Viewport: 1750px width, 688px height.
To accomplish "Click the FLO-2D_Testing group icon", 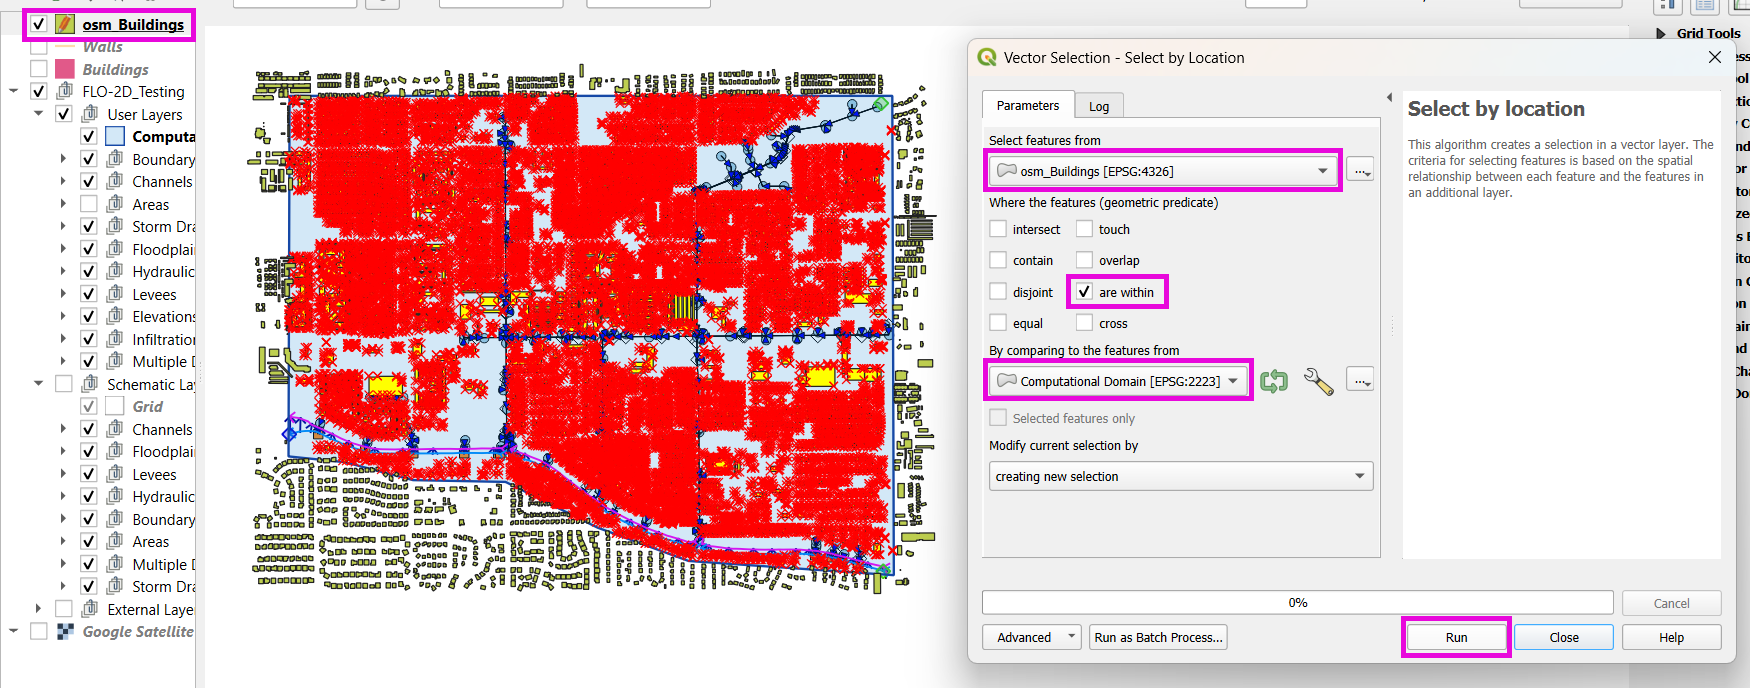I will point(65,91).
